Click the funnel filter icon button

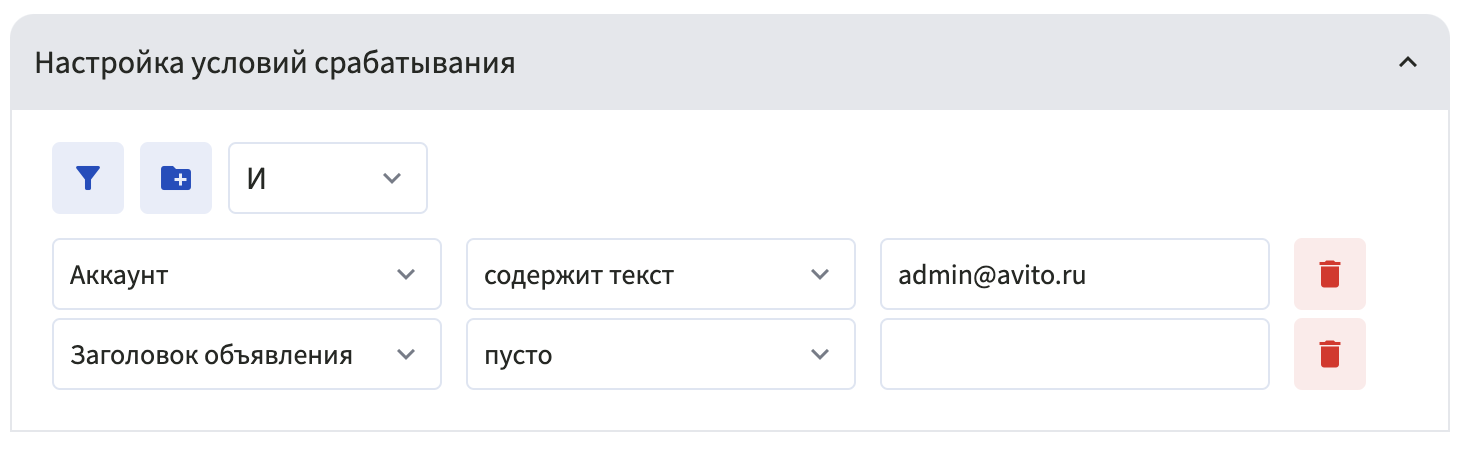point(88,178)
